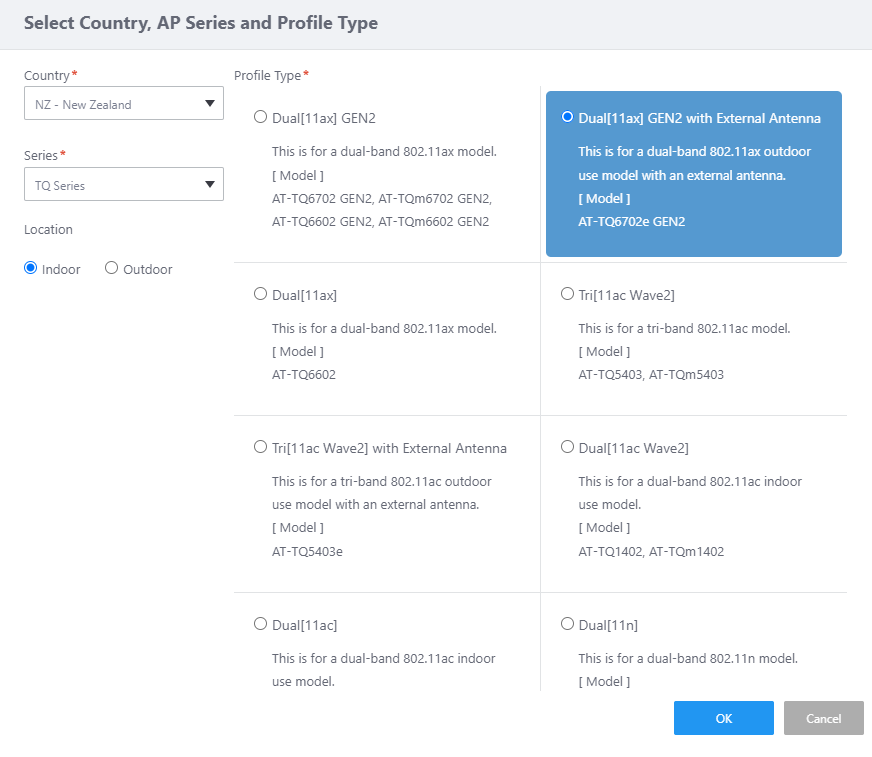
Task: Open the Country dropdown showing New Zealand
Action: click(x=110, y=104)
